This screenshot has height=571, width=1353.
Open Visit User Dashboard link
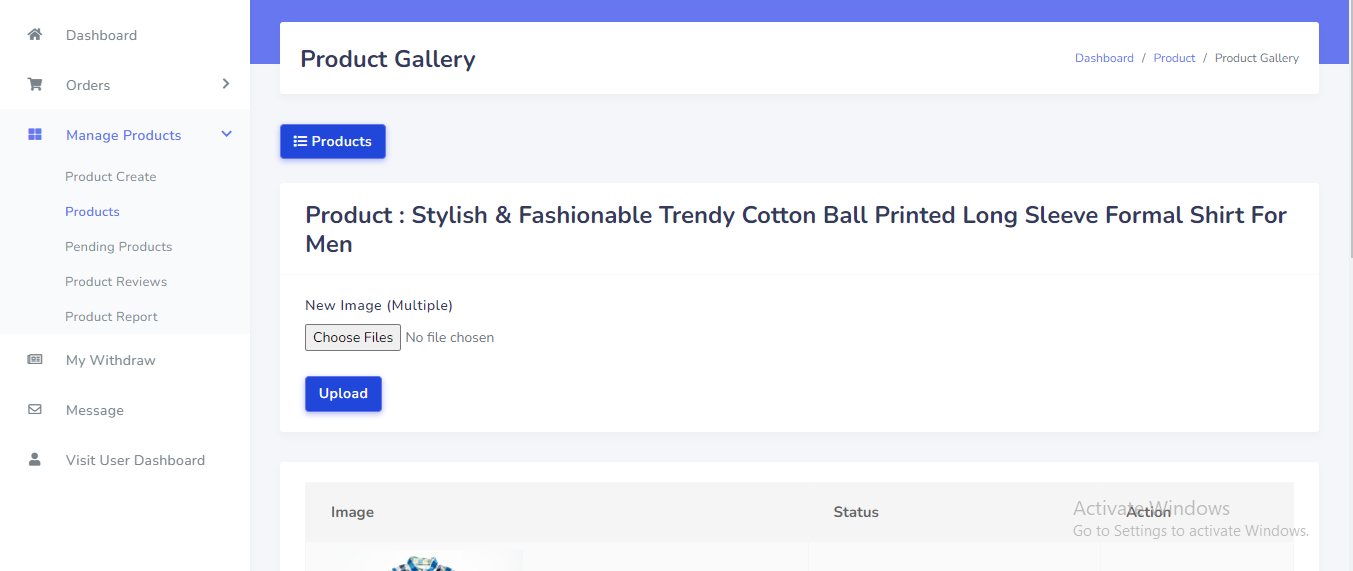point(135,460)
